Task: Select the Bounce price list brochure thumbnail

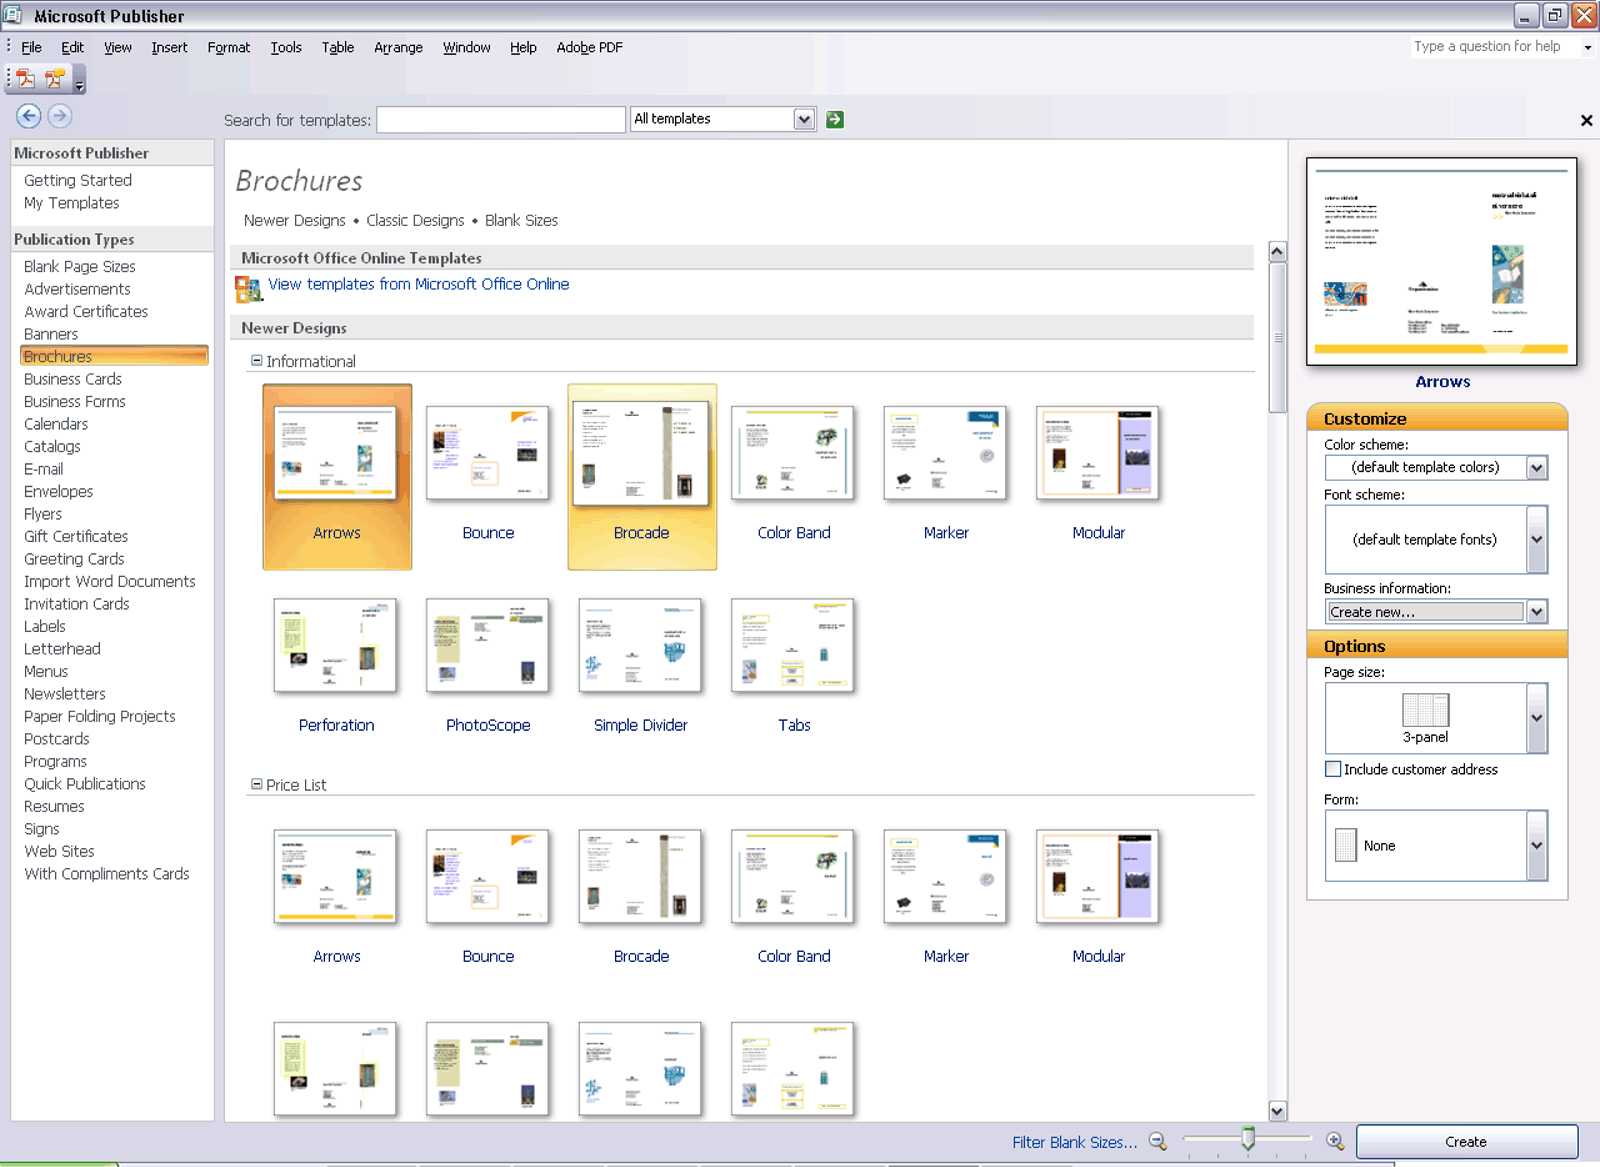Action: tap(488, 876)
